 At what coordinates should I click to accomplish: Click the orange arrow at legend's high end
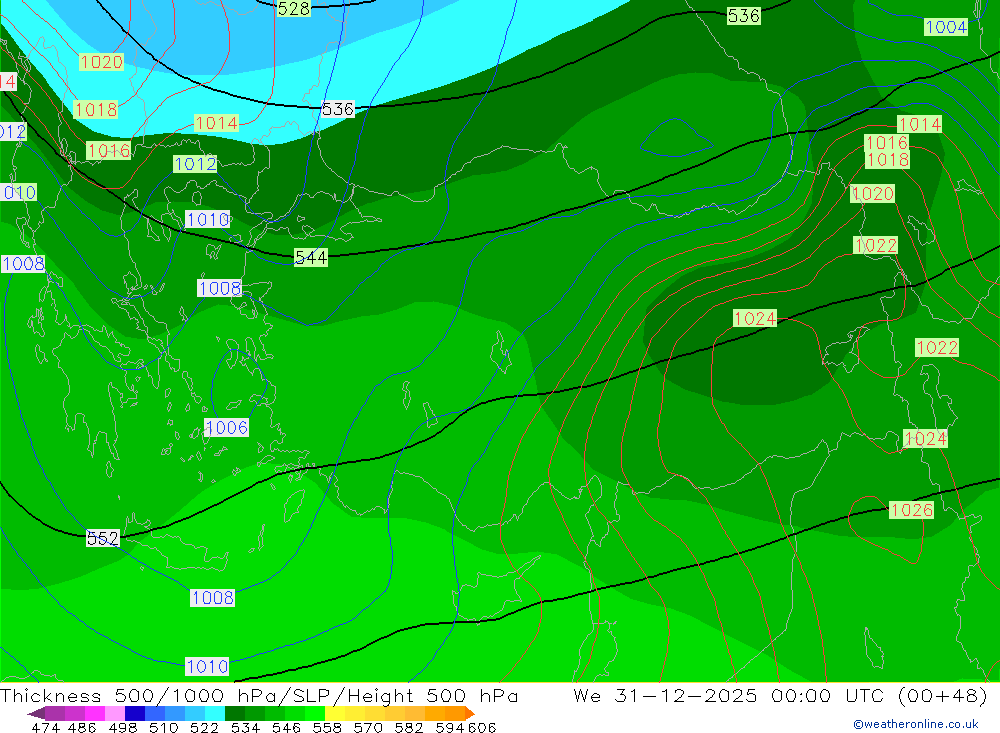point(470,713)
